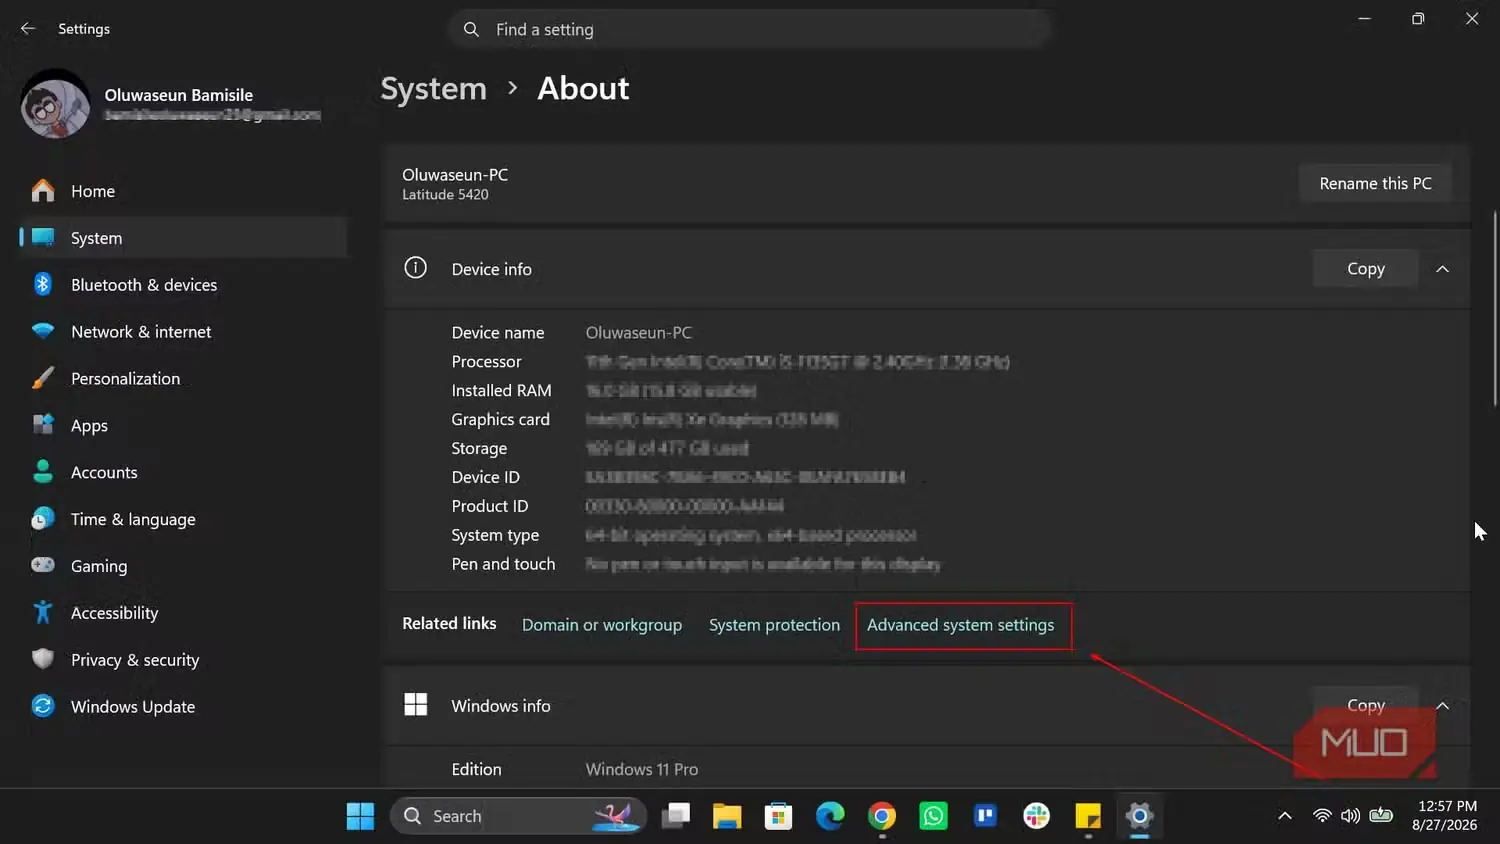The width and height of the screenshot is (1500, 844).
Task: Open Accessibility settings
Action: (x=182, y=613)
